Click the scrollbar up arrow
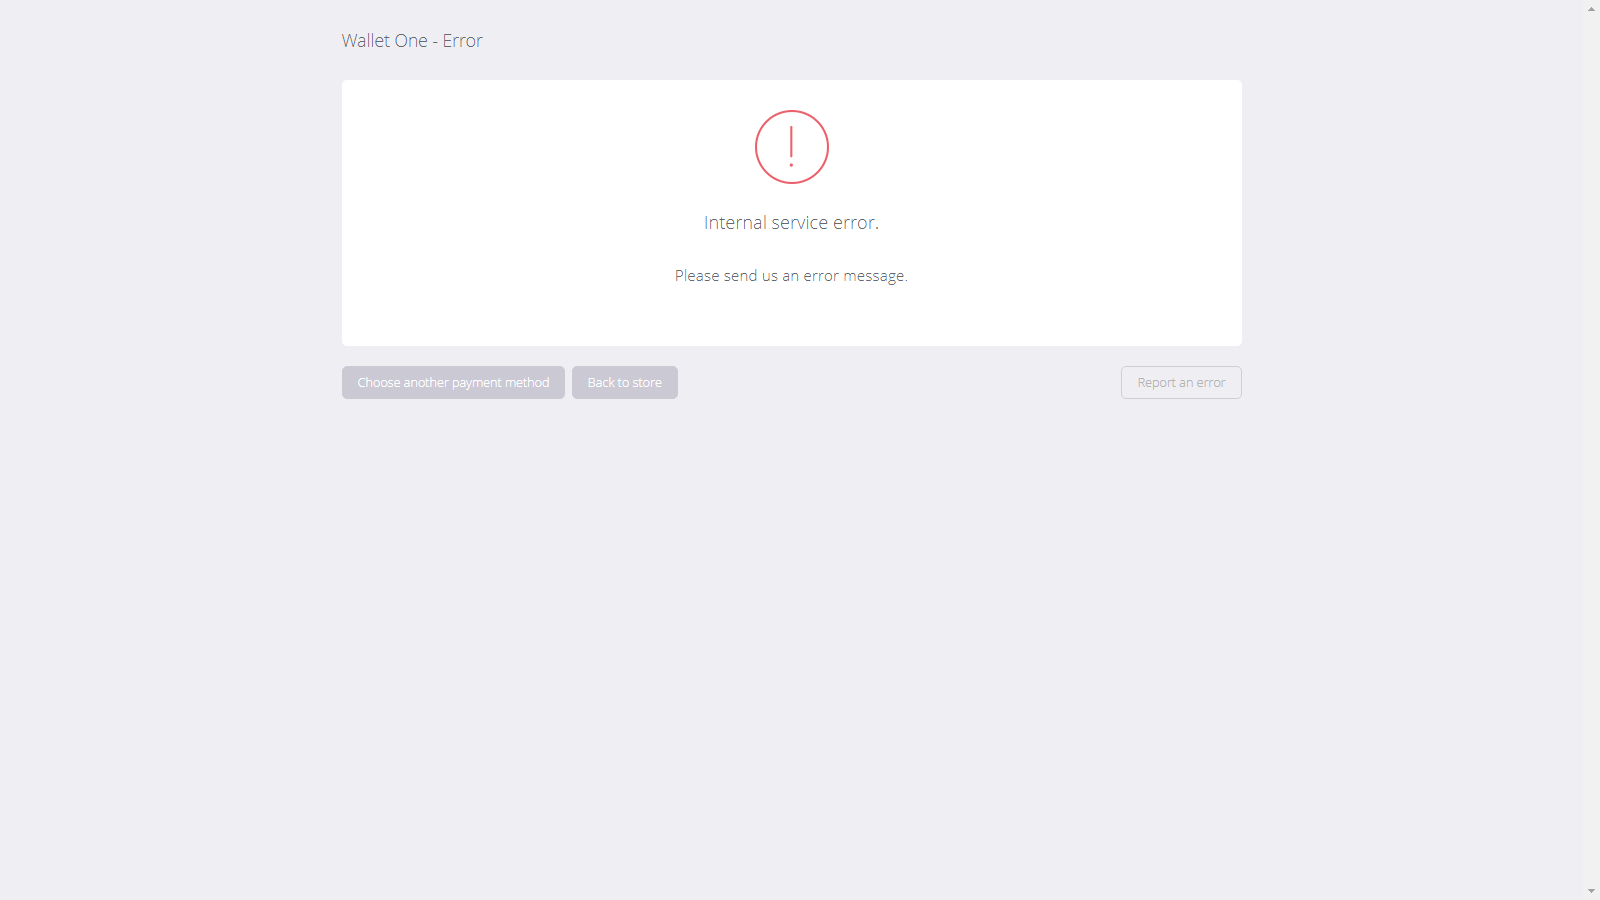The image size is (1600, 900). (1591, 8)
